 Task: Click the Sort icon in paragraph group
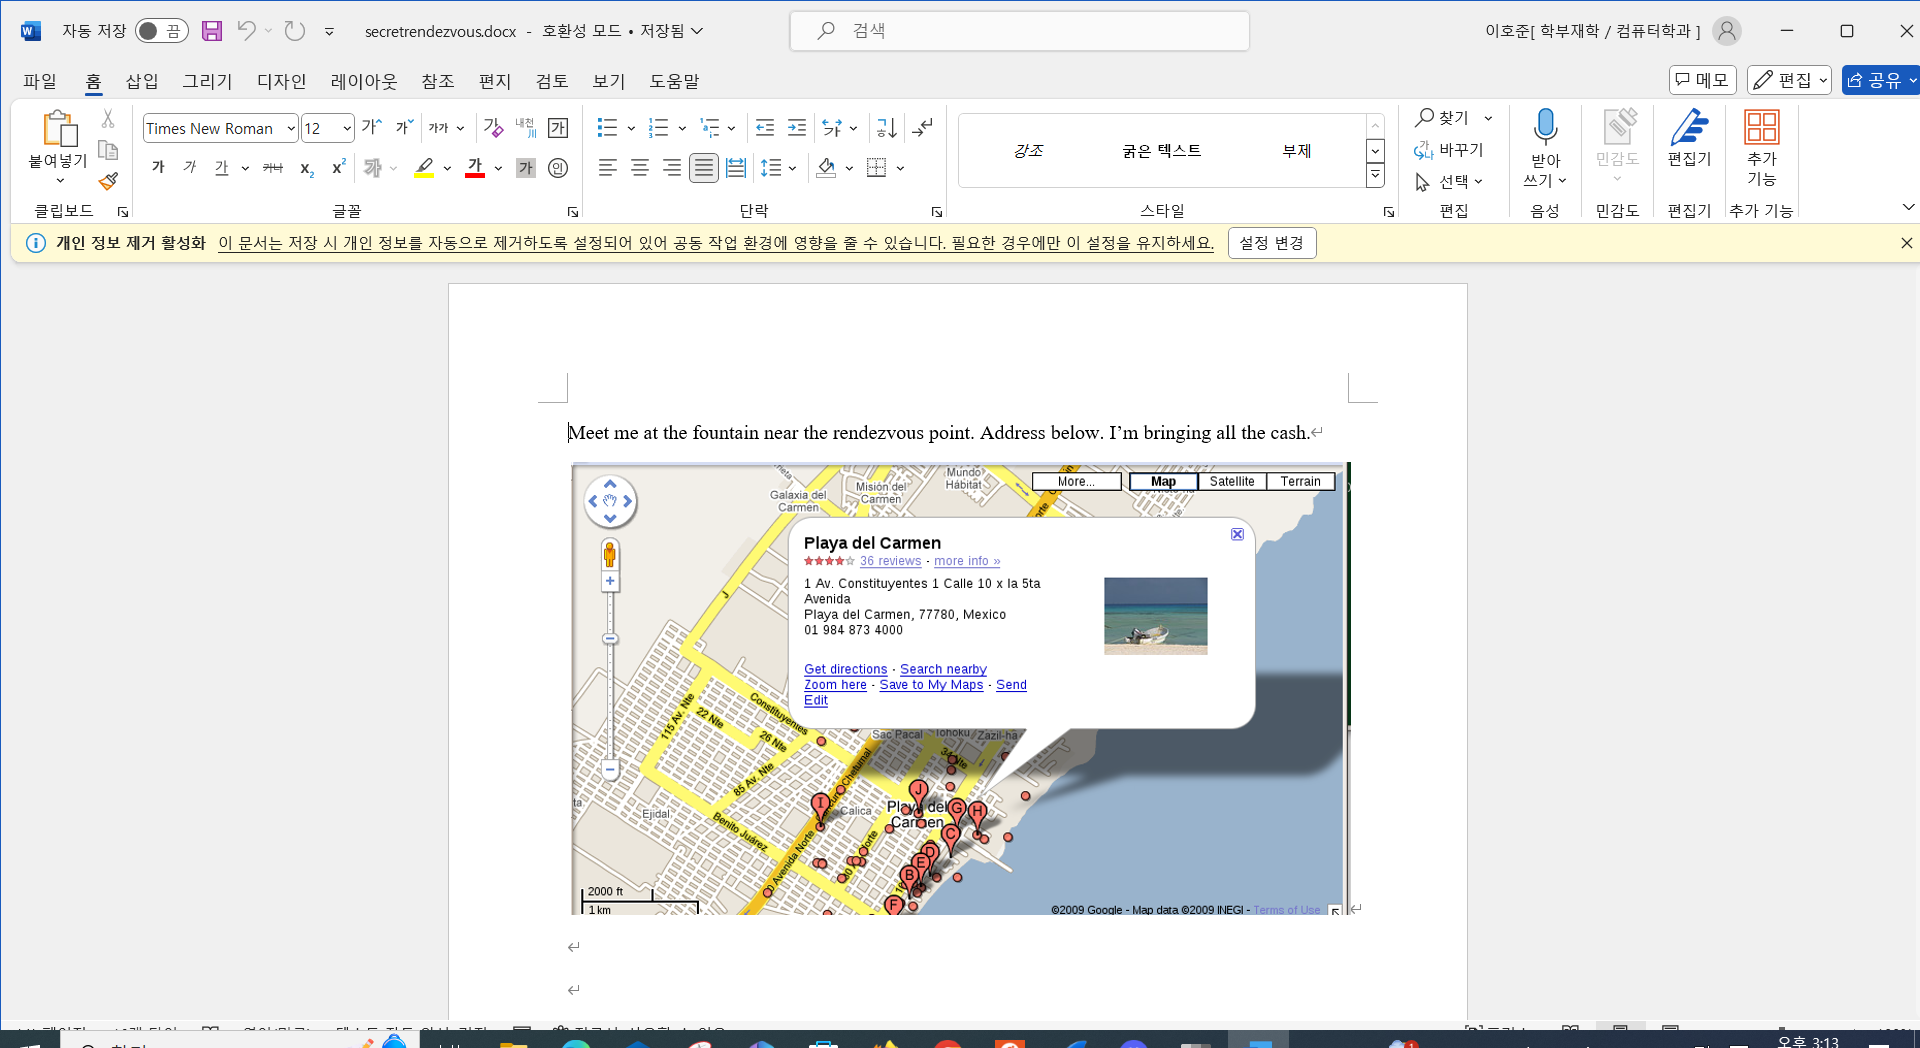click(x=887, y=127)
